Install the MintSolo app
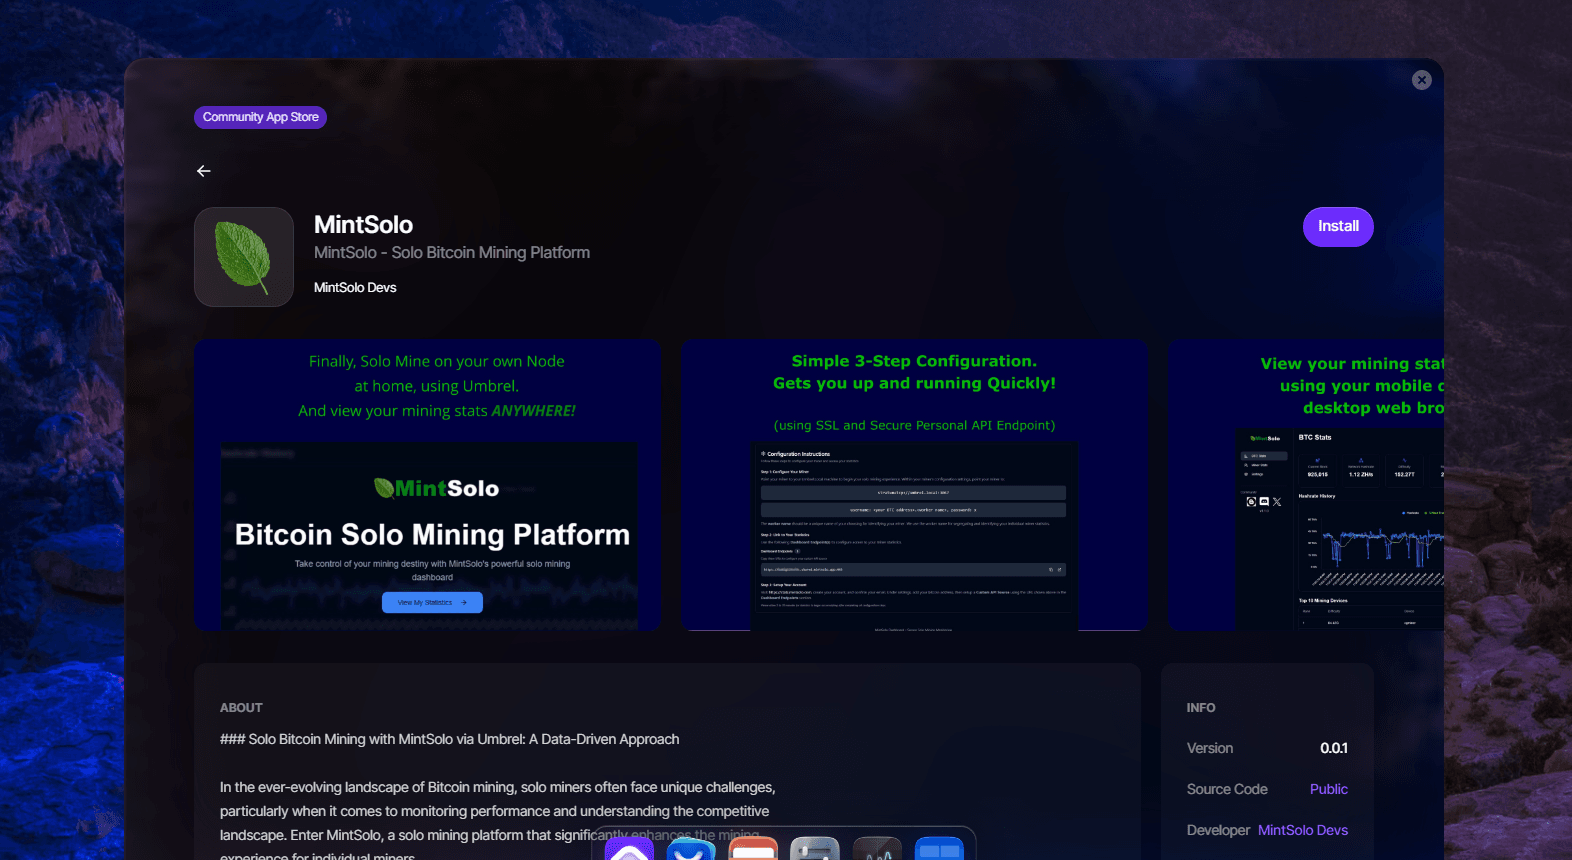The image size is (1572, 860). (x=1337, y=227)
